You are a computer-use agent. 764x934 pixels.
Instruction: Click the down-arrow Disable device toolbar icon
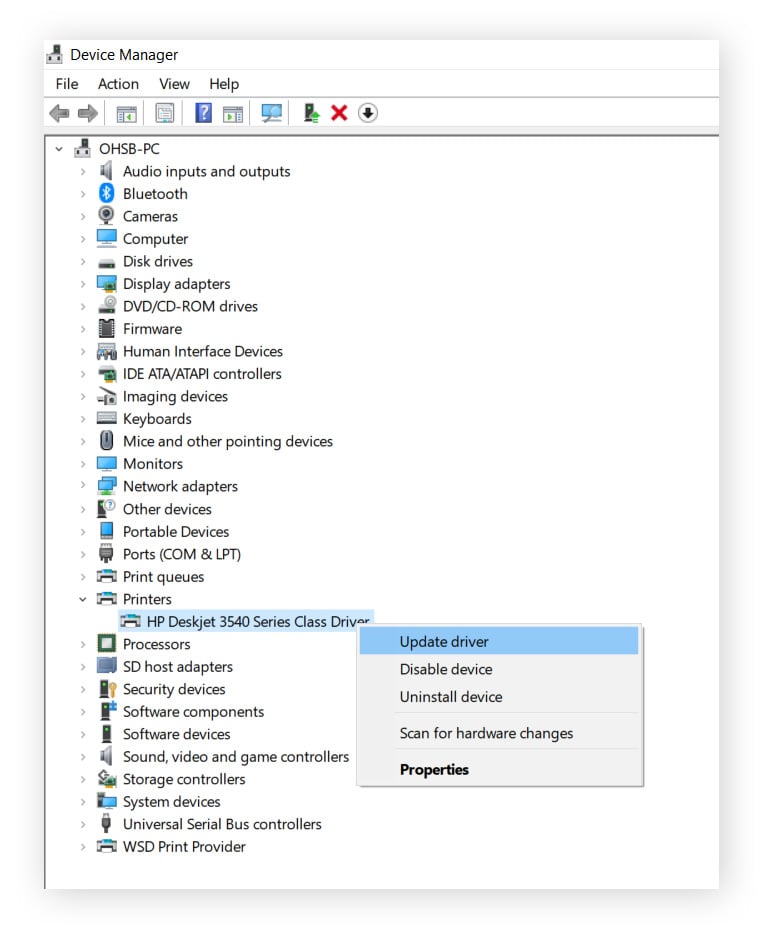tap(368, 113)
